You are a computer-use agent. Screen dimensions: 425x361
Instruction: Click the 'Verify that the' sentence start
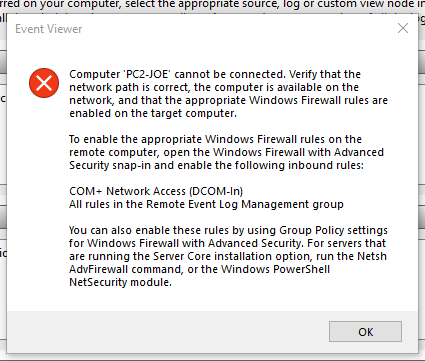(325, 74)
